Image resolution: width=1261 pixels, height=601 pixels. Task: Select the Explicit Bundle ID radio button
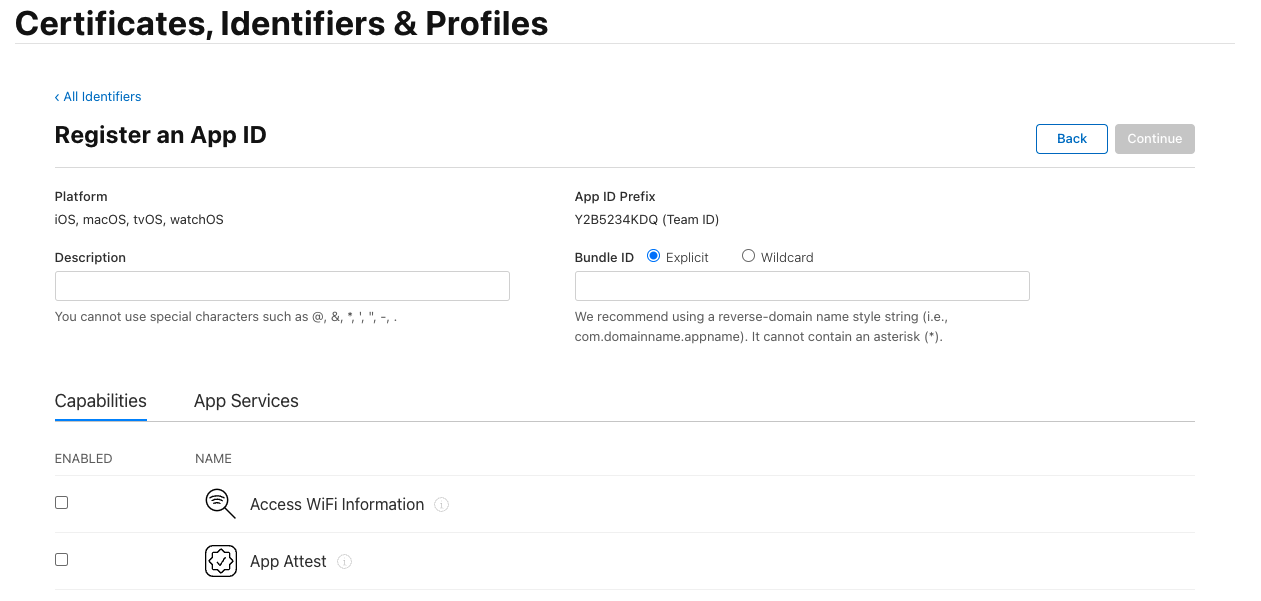(651, 256)
